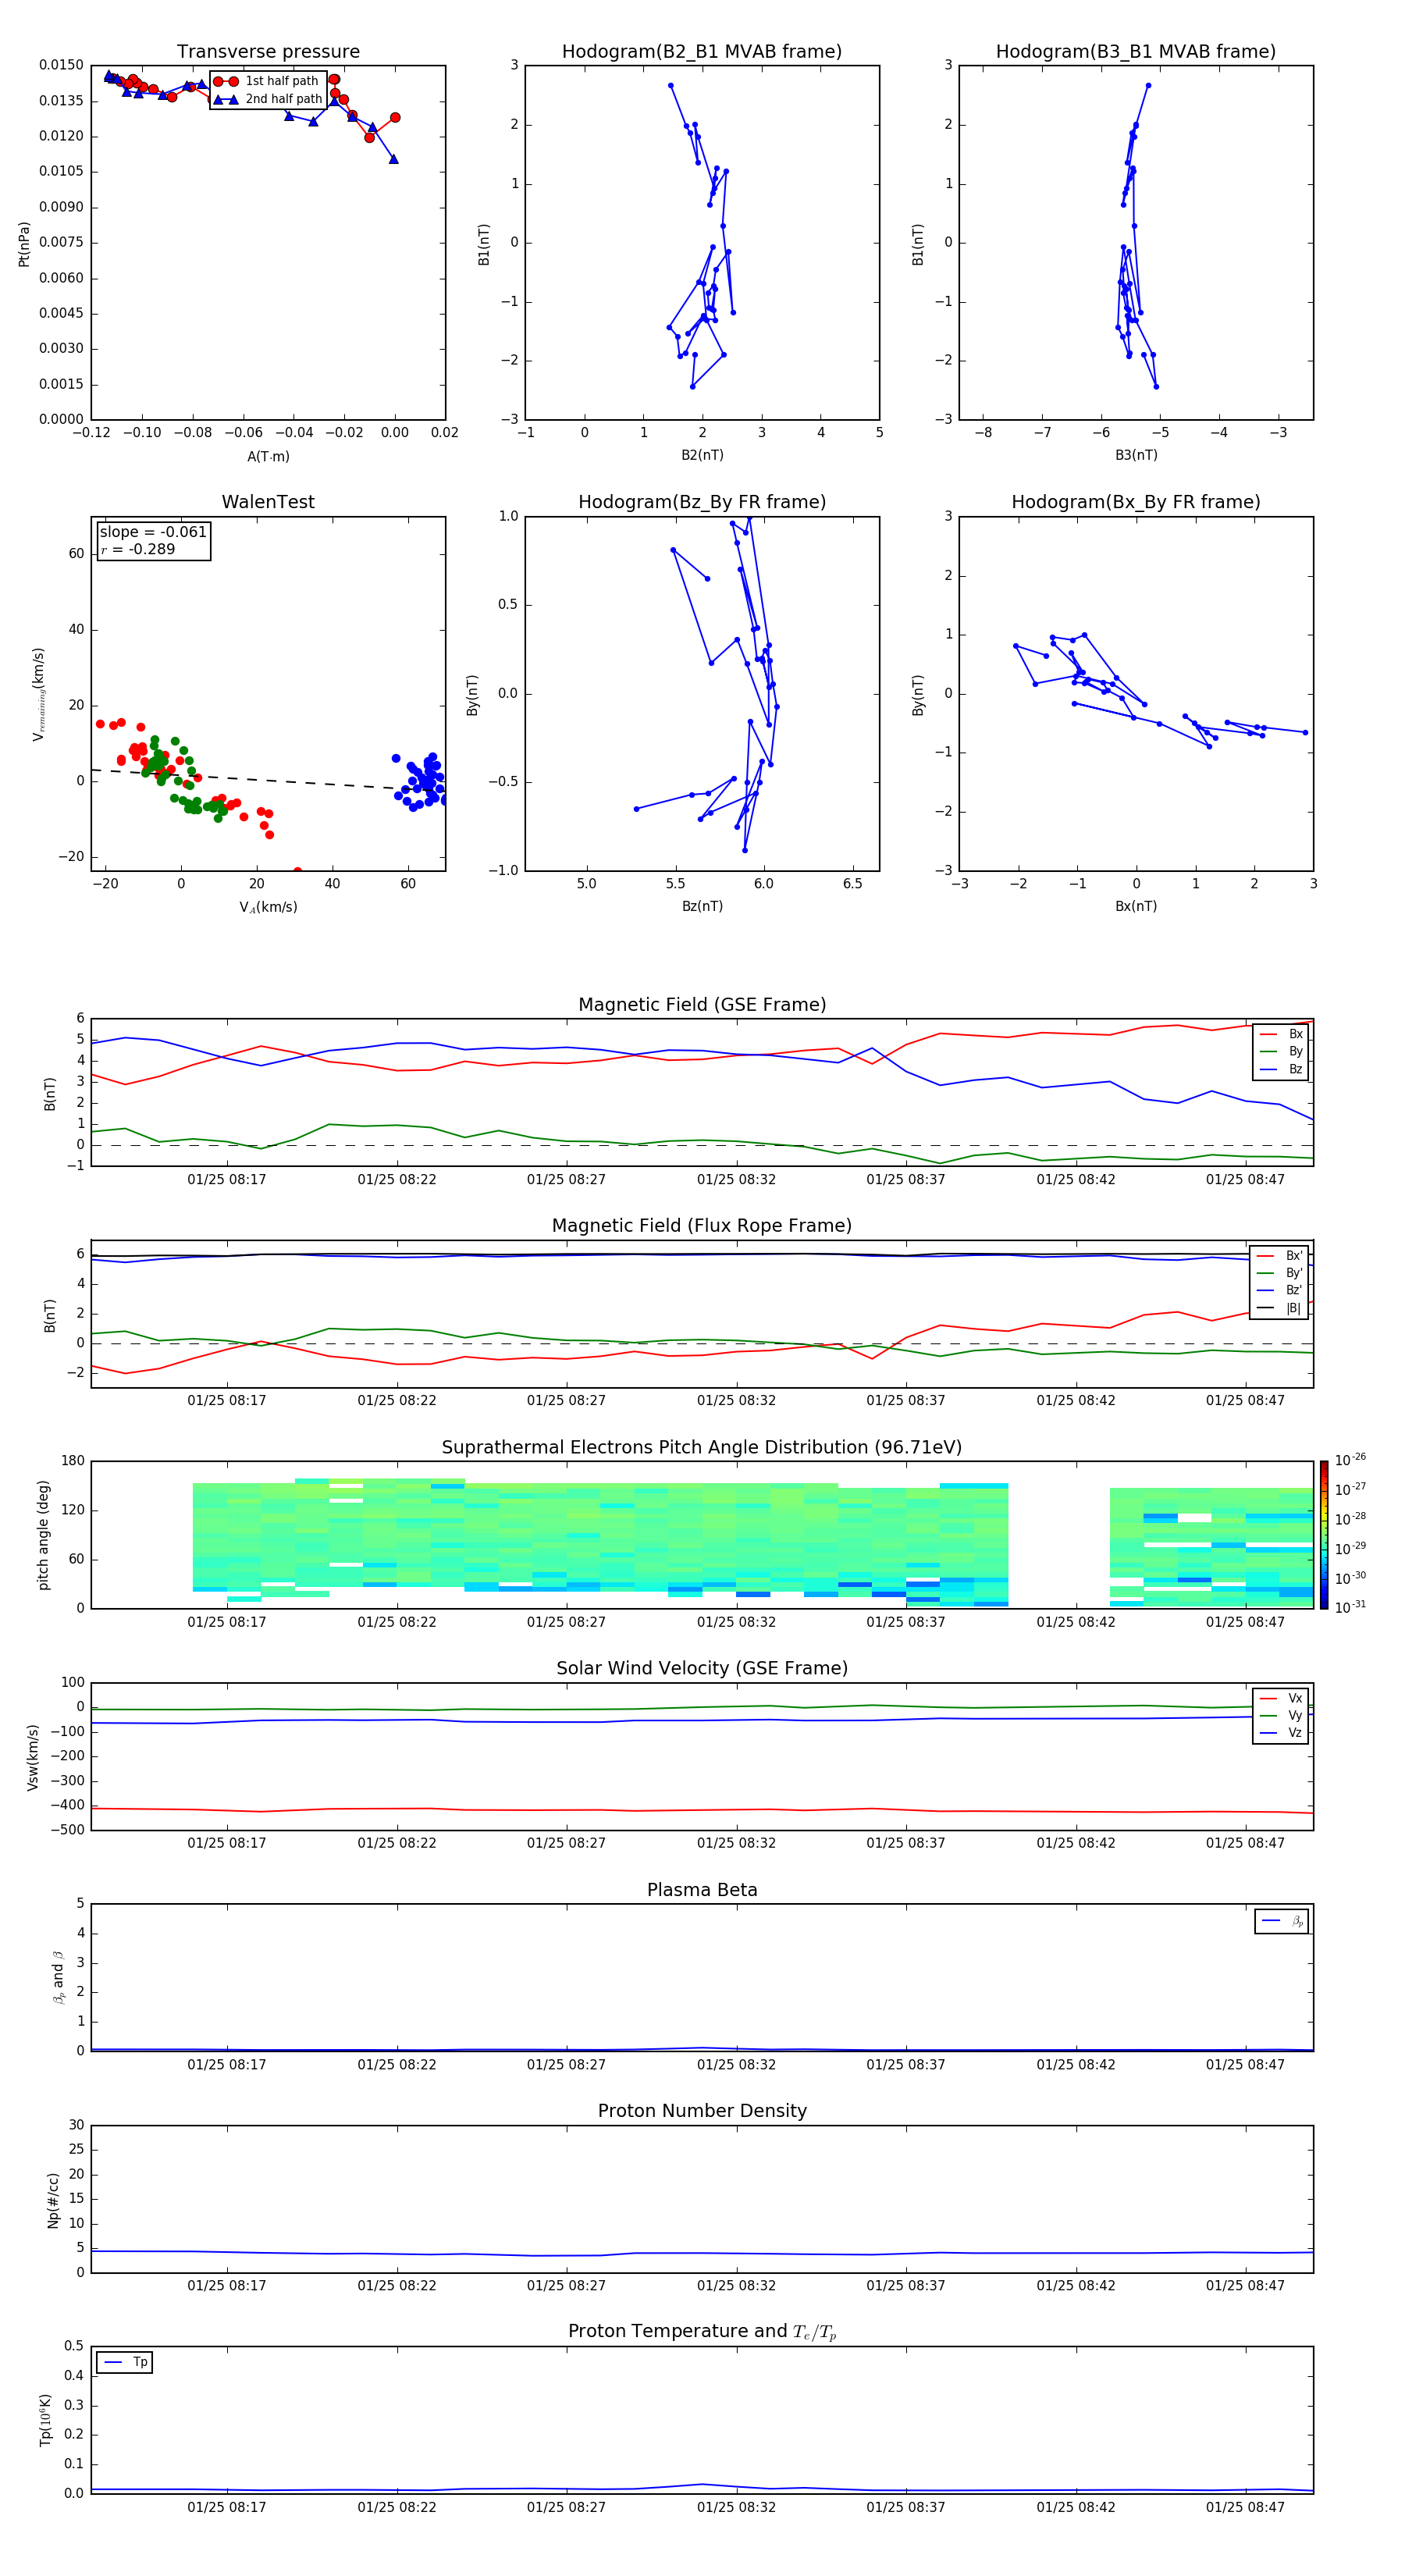The width and height of the screenshot is (1405, 2576).
Task: Click the 'Hodogram(B2_B1 MVAB frame)' title
Action: click(702, 52)
